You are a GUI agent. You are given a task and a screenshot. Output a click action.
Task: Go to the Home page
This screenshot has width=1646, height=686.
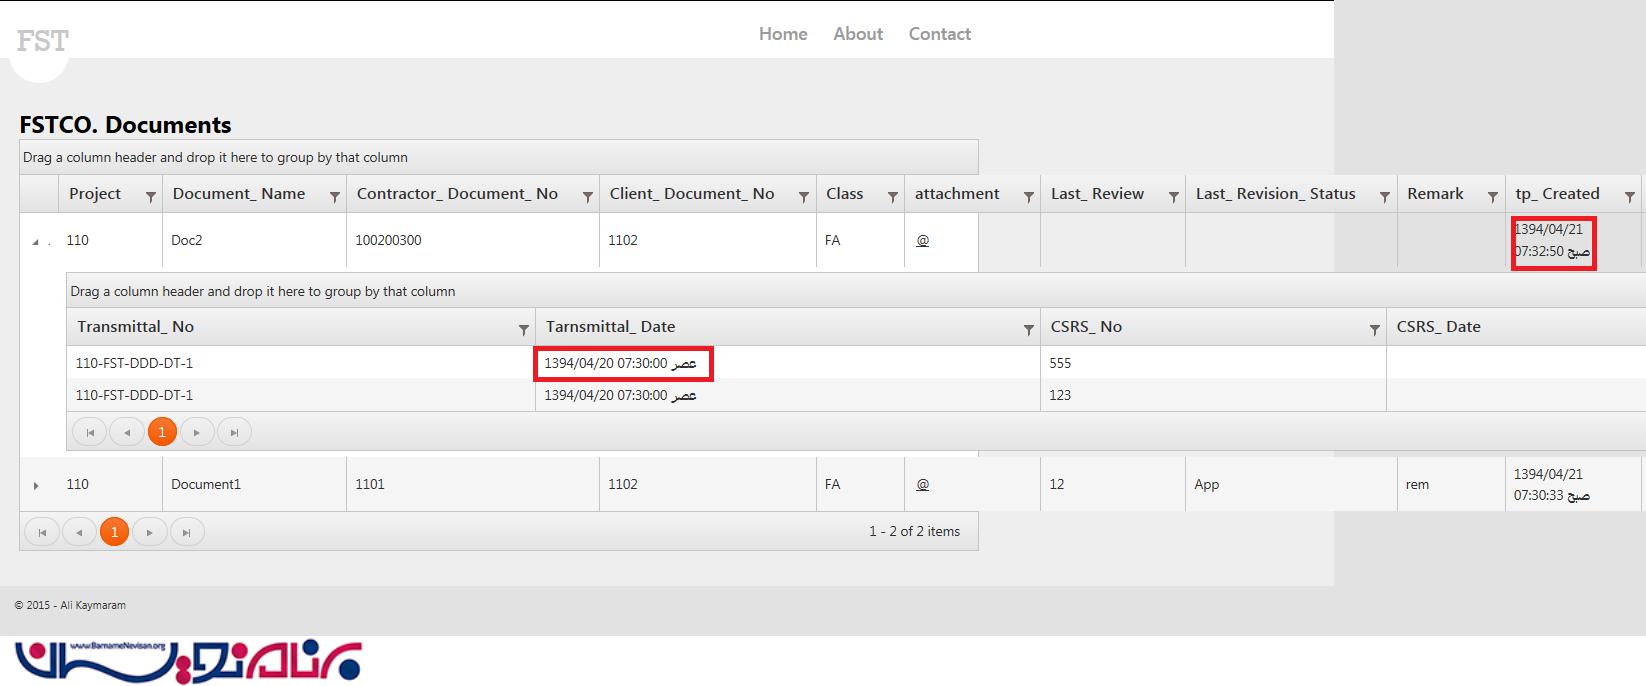click(x=782, y=34)
